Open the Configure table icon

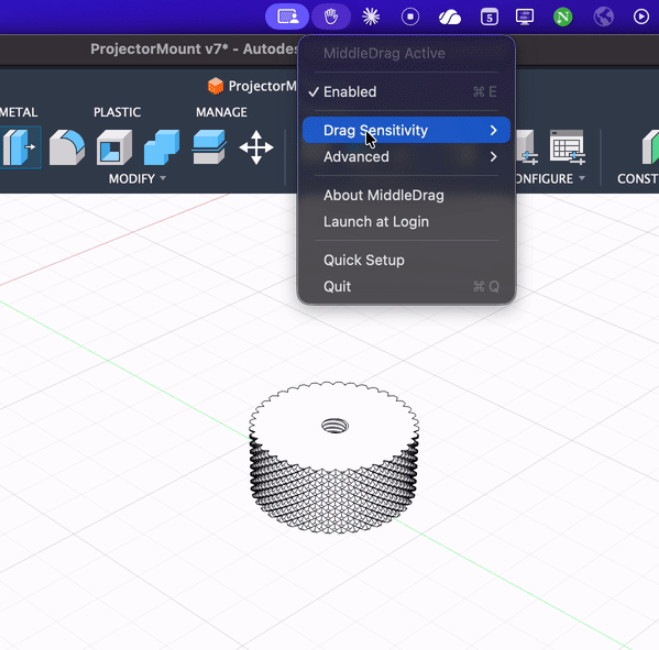pyautogui.click(x=566, y=147)
